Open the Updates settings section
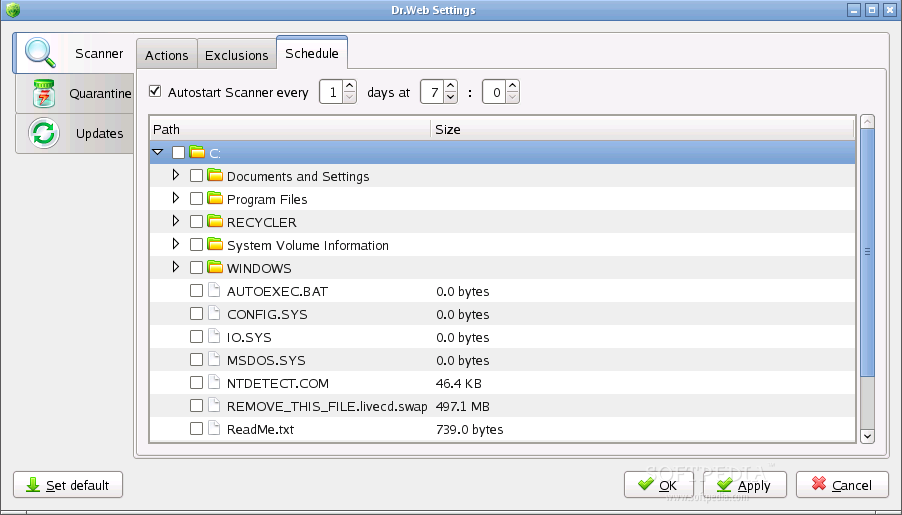Viewport: 902px width, 515px height. (x=75, y=133)
